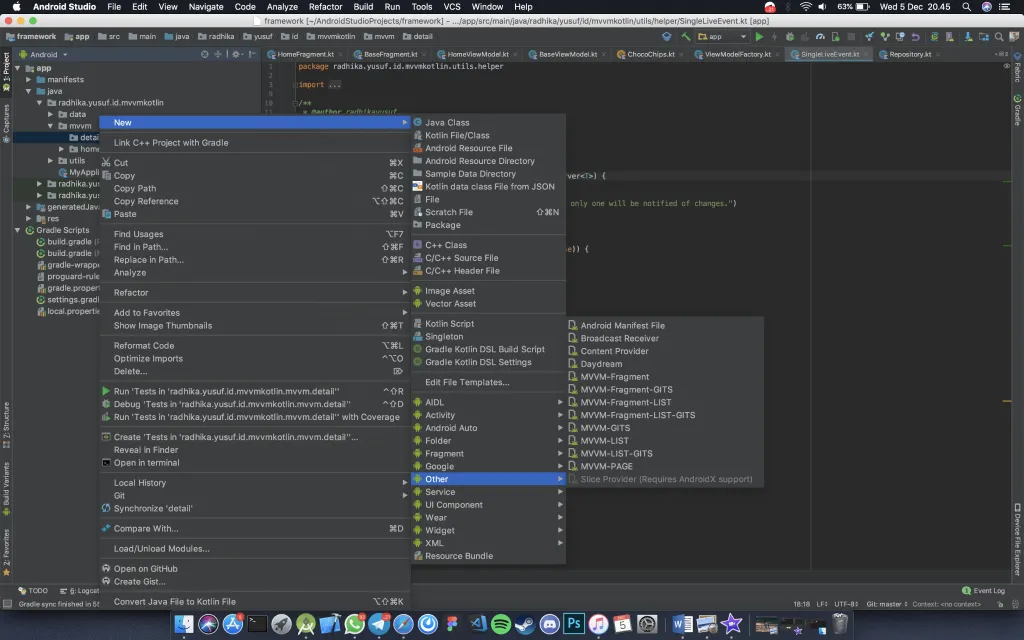Expand the data package tree arrow
Viewport: 1024px width, 640px height.
(x=50, y=114)
